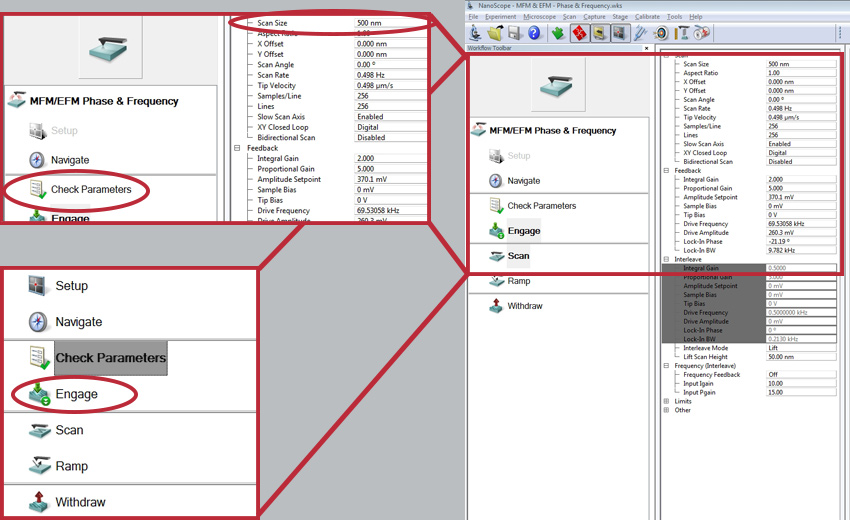The height and width of the screenshot is (520, 850).
Task: Select the red diamond scan toolbar icon
Action: (579, 33)
